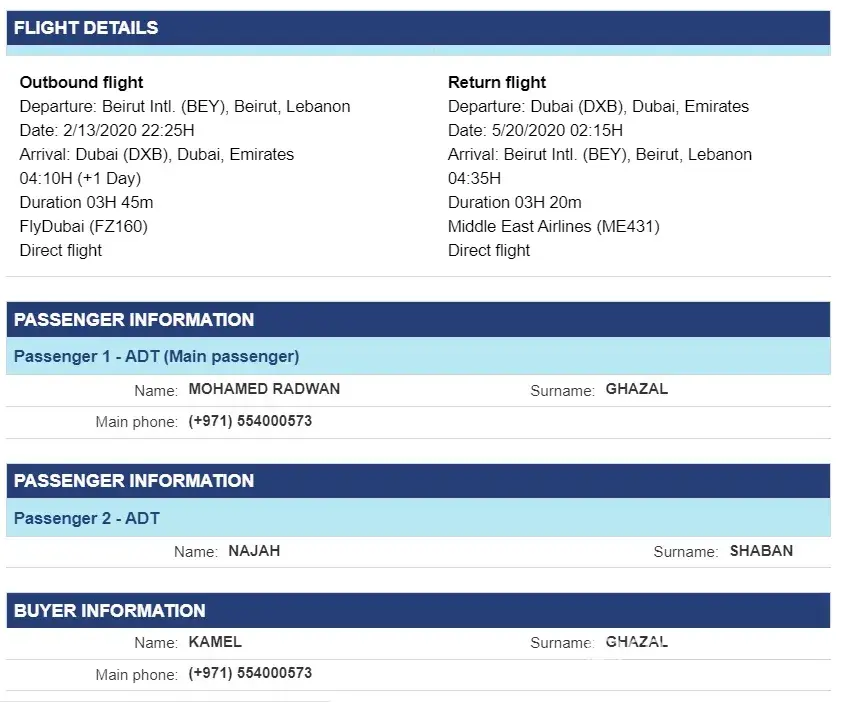Click the outbound Duration 03H 45m text
The image size is (848, 702).
(86, 202)
